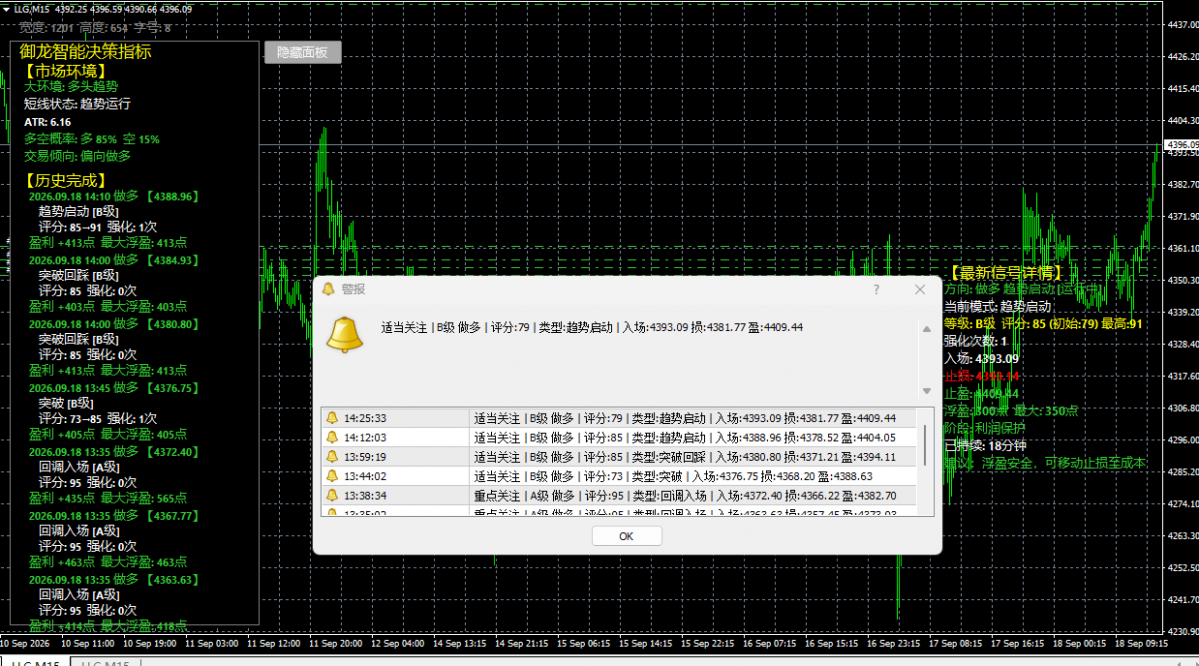Click the up arrow of alert message scrollbar
This screenshot has height=666, width=1199.
pyautogui.click(x=926, y=330)
